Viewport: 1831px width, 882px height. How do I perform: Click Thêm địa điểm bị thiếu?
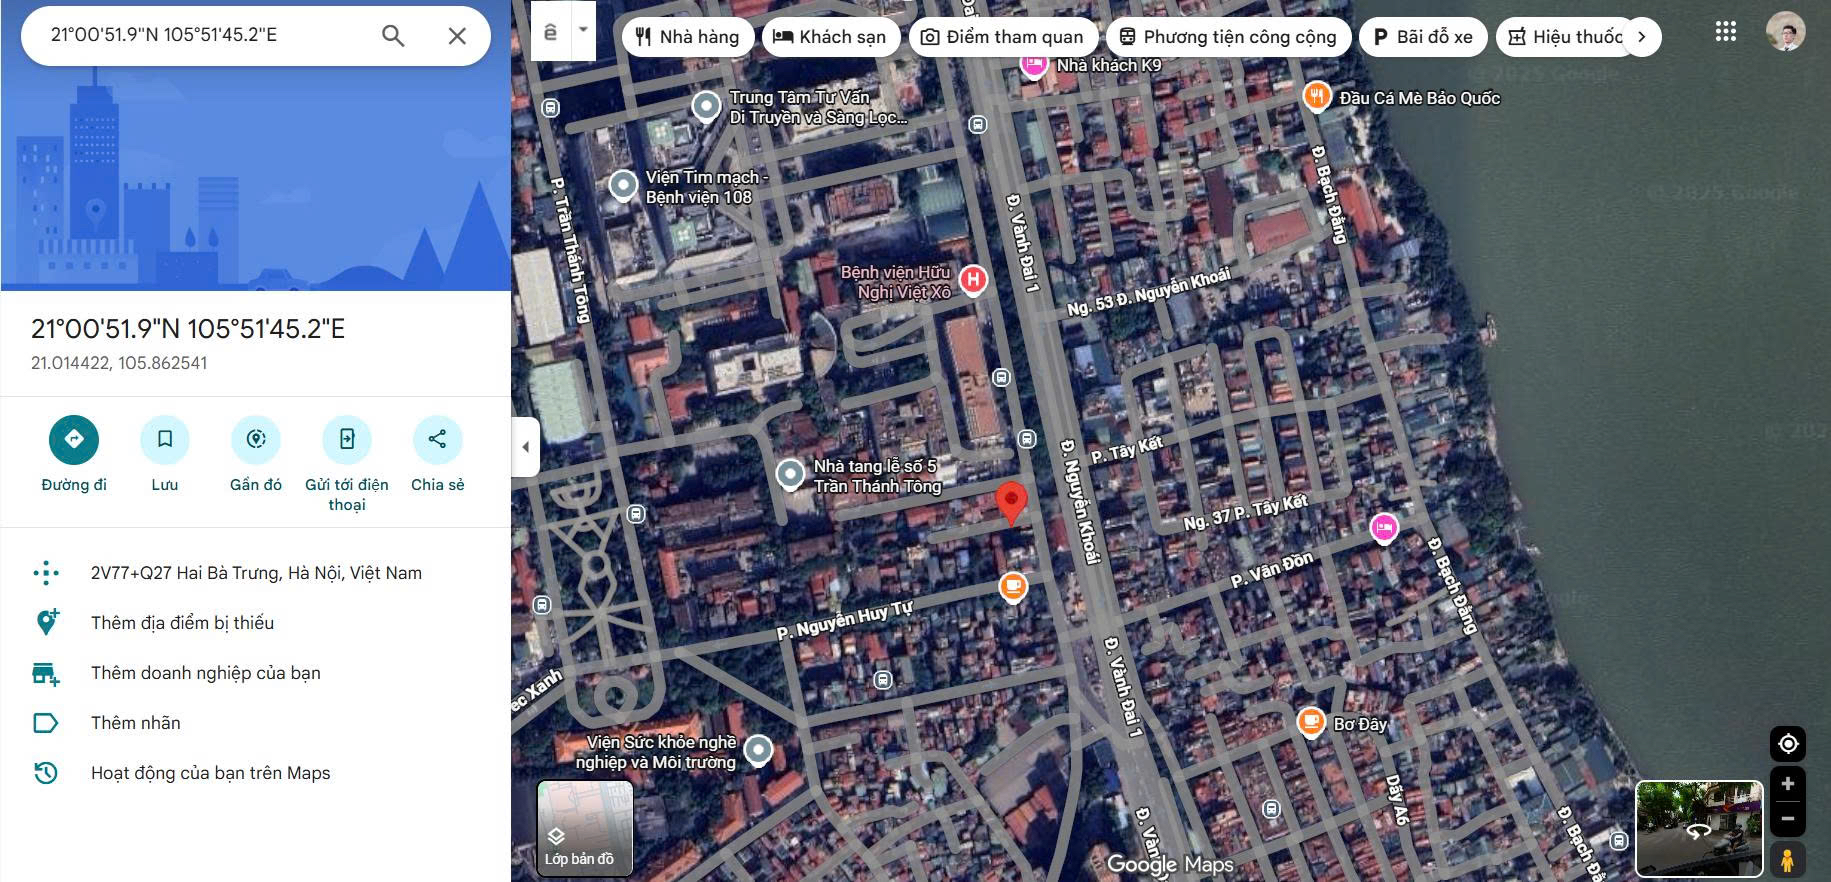(x=182, y=623)
